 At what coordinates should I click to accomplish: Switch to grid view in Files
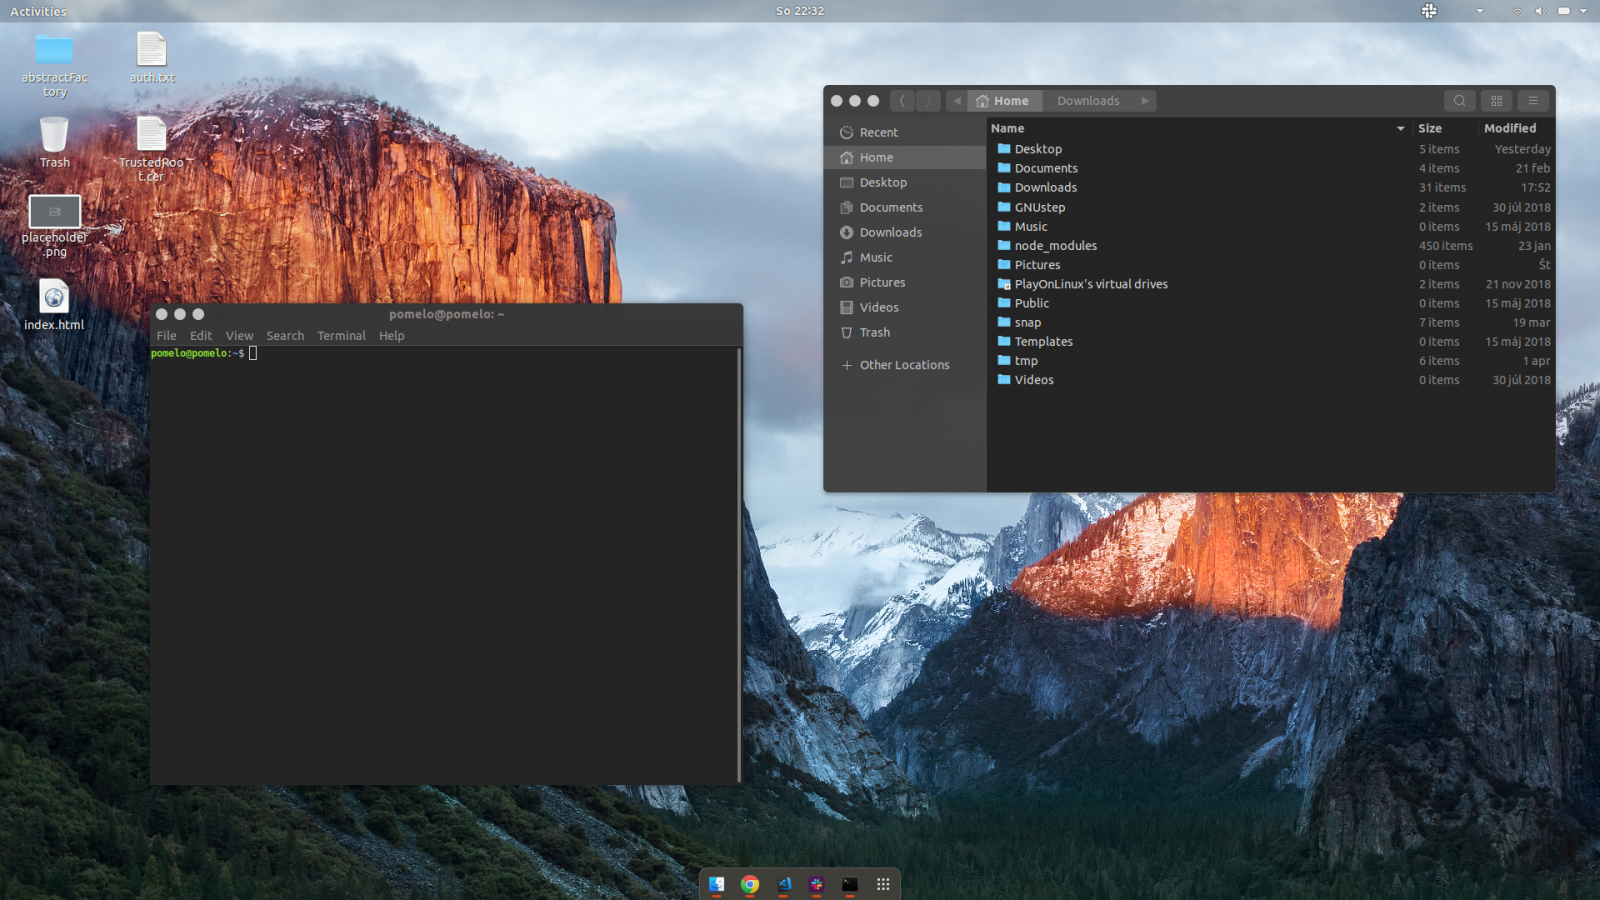(x=1496, y=100)
